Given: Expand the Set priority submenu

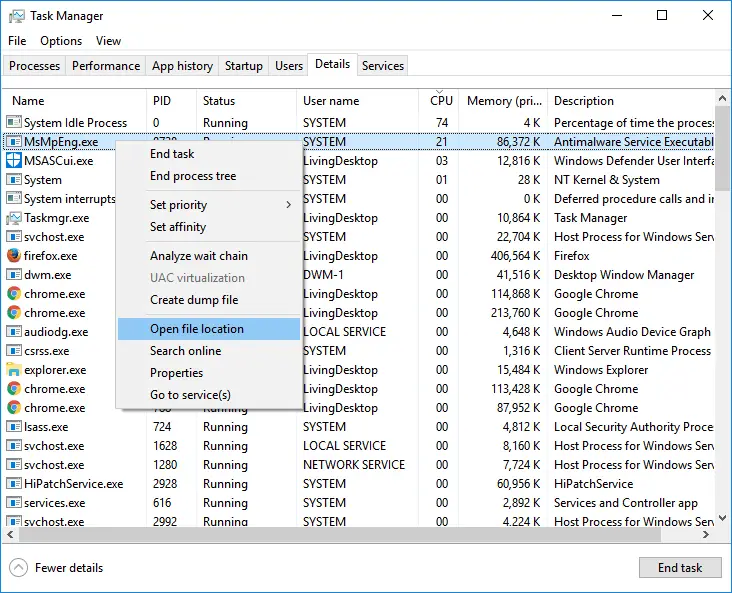Looking at the screenshot, I should click(209, 205).
